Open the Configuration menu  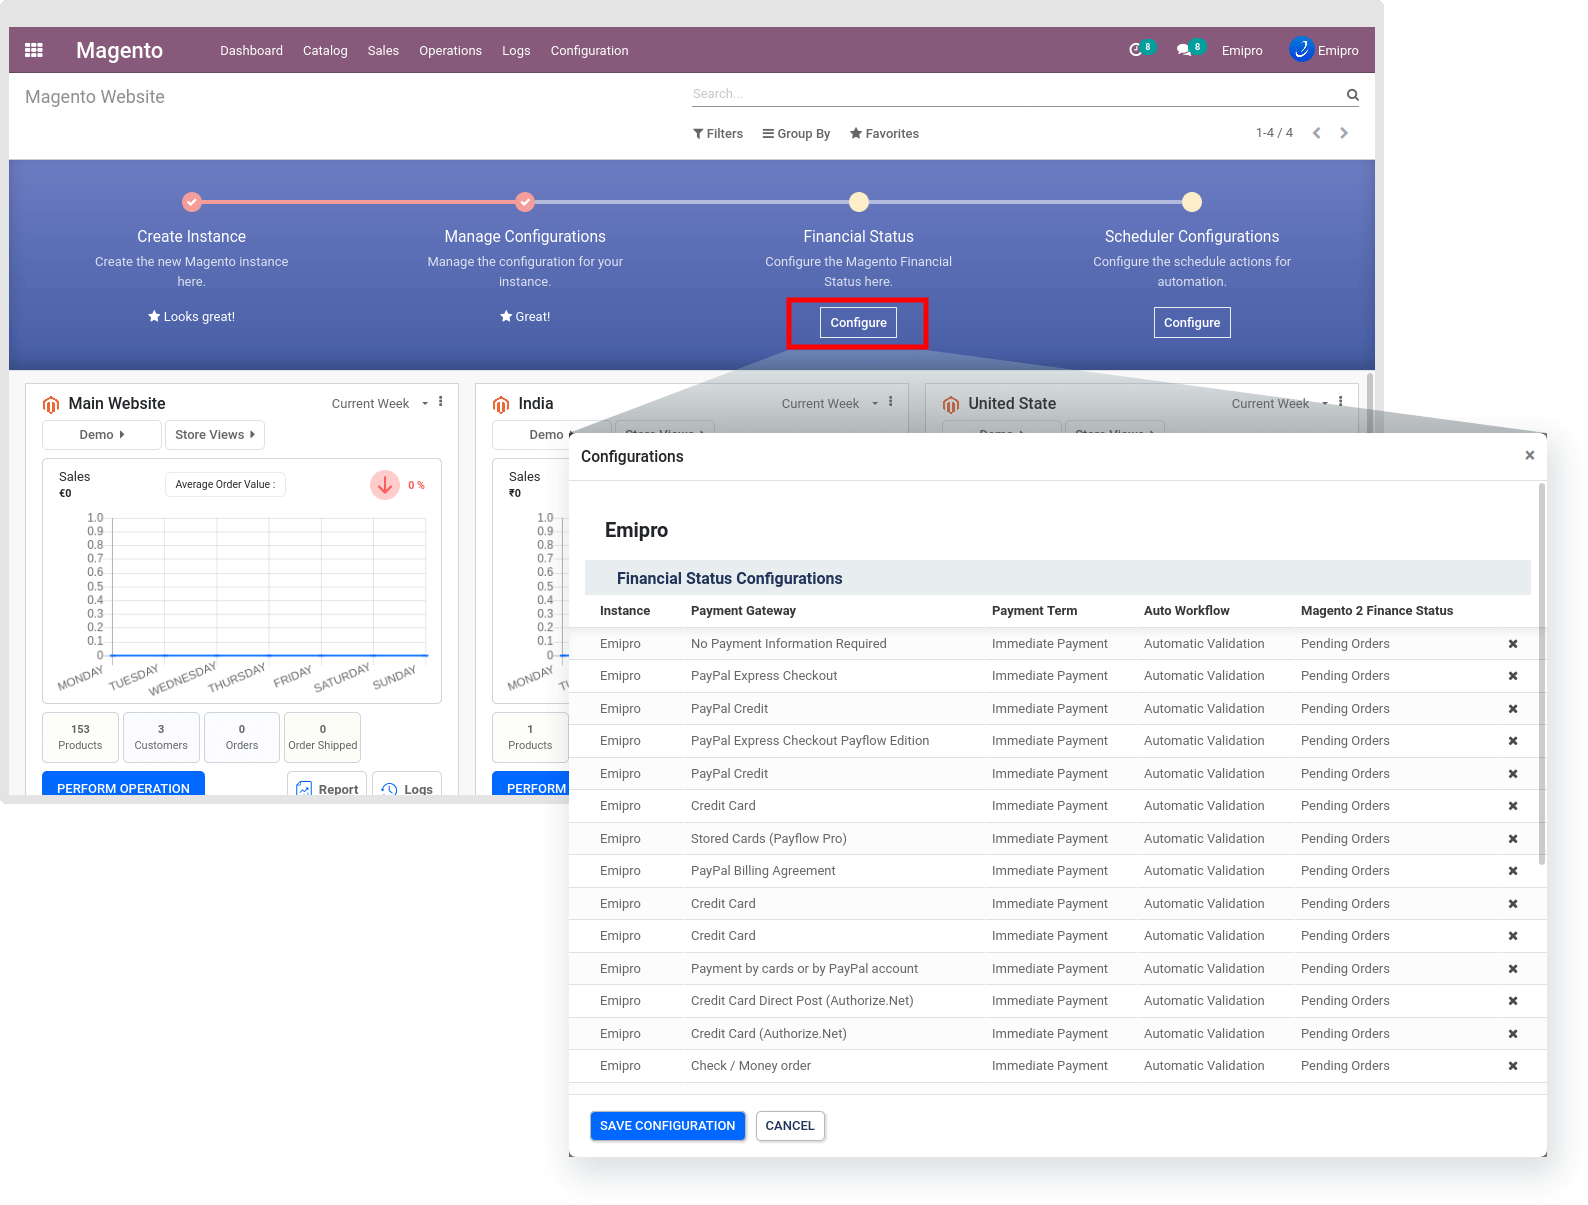(590, 51)
